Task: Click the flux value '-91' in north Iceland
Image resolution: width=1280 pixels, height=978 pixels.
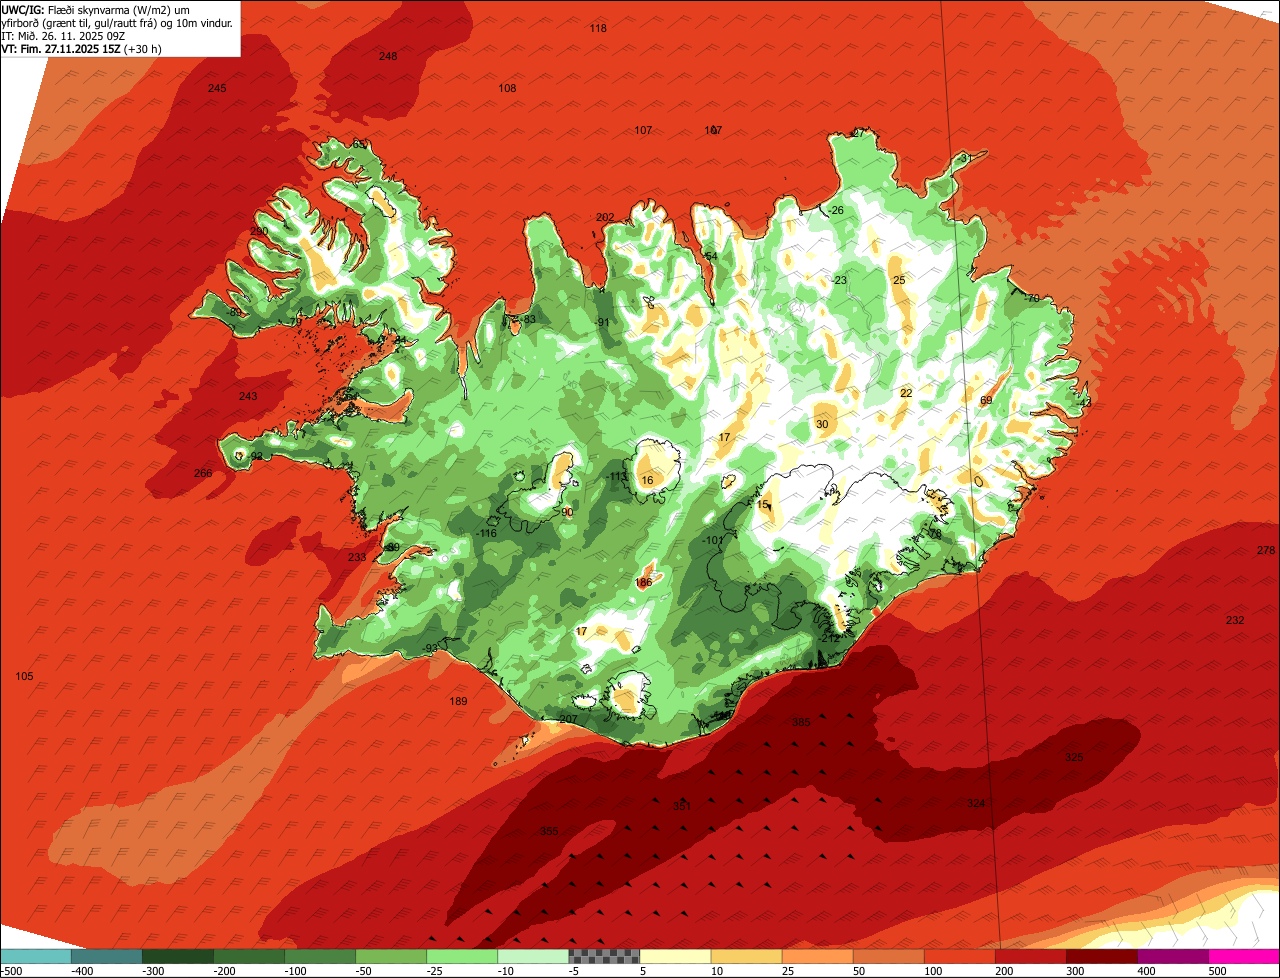Action: tap(601, 322)
